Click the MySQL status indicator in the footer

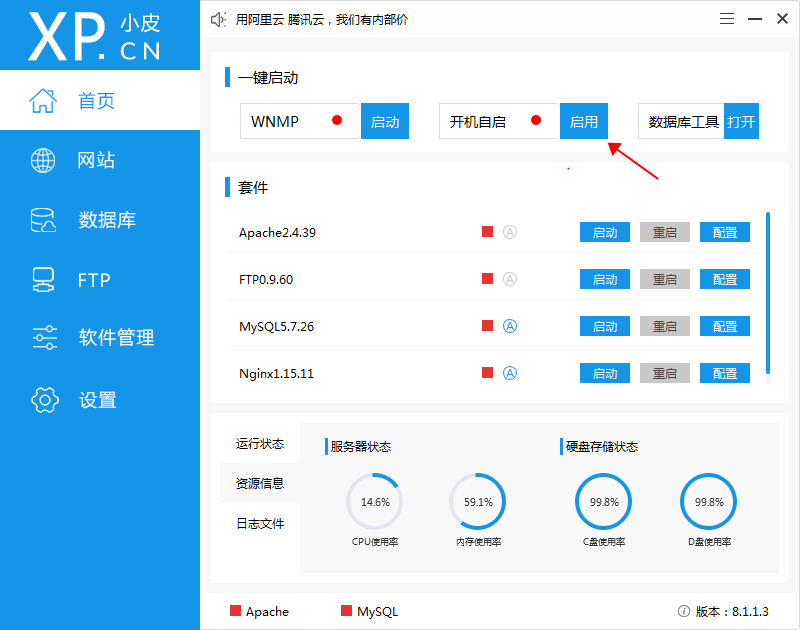coord(369,611)
